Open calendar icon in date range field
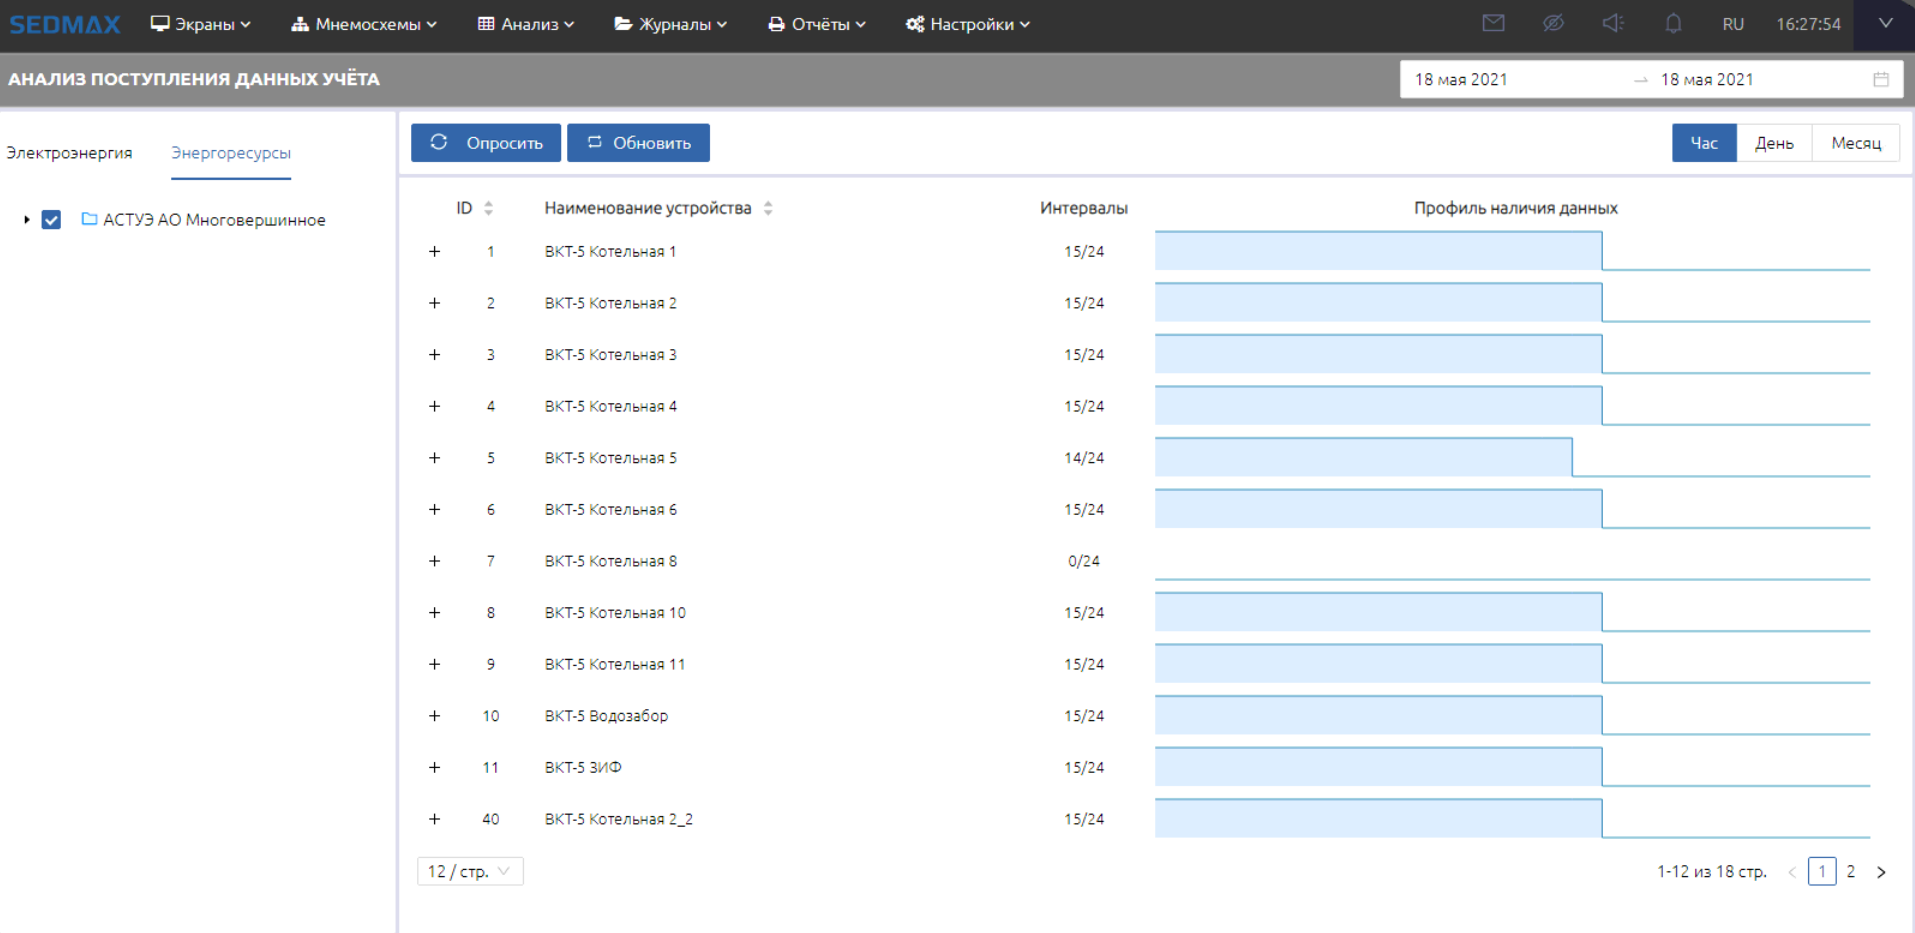Screen dimensions: 1915x933 [1881, 80]
